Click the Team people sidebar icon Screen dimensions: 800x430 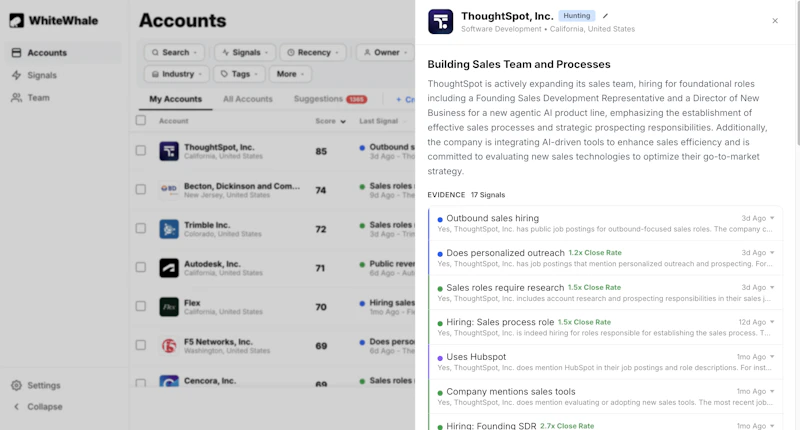[x=16, y=97]
